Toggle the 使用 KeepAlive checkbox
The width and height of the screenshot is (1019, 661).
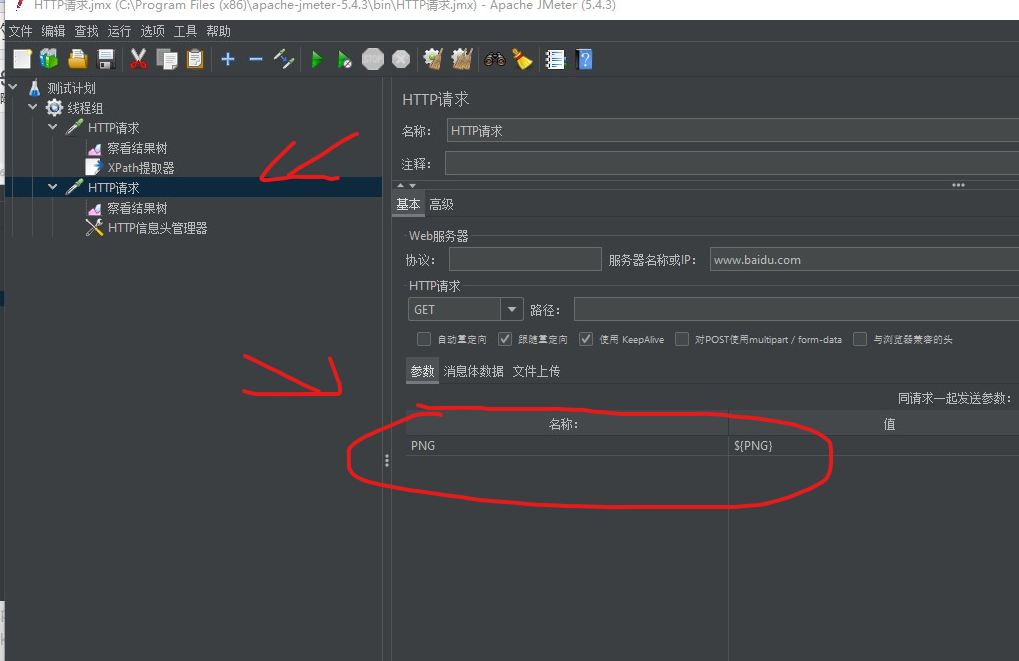coord(586,339)
